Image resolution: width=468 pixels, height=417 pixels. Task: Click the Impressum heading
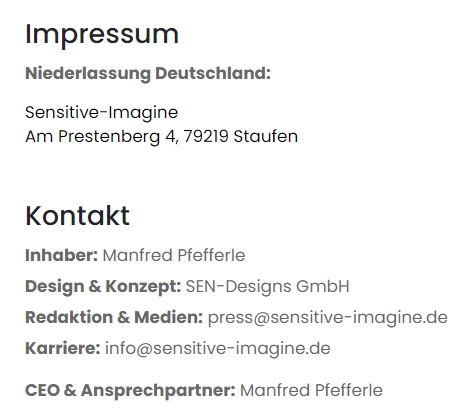(x=102, y=35)
